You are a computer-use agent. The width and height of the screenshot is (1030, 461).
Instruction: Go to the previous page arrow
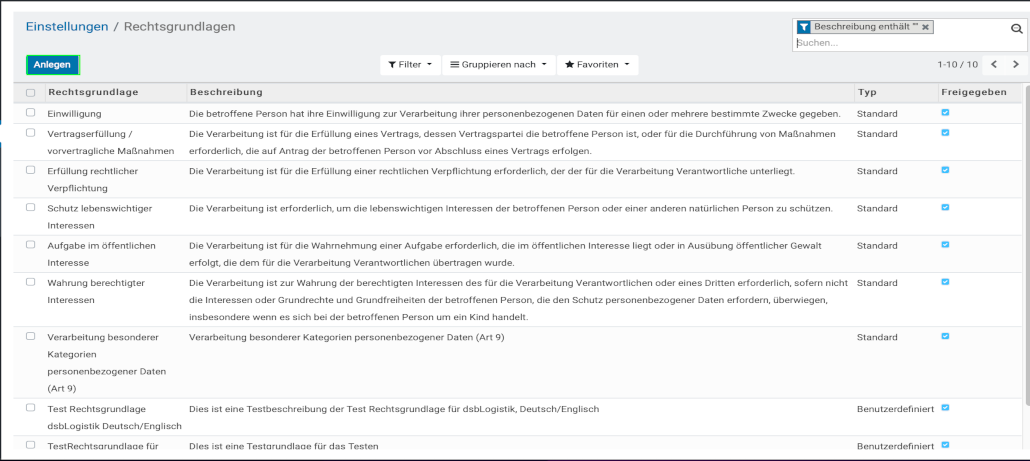(994, 64)
